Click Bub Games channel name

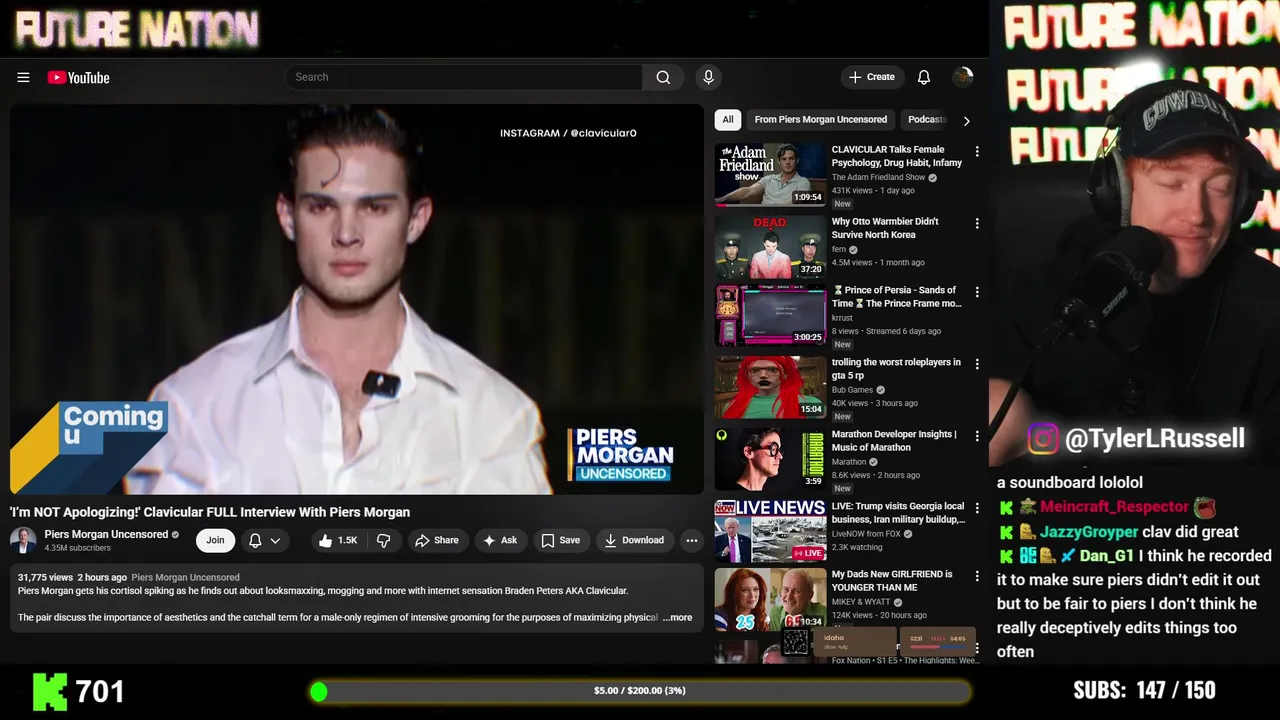coord(852,390)
